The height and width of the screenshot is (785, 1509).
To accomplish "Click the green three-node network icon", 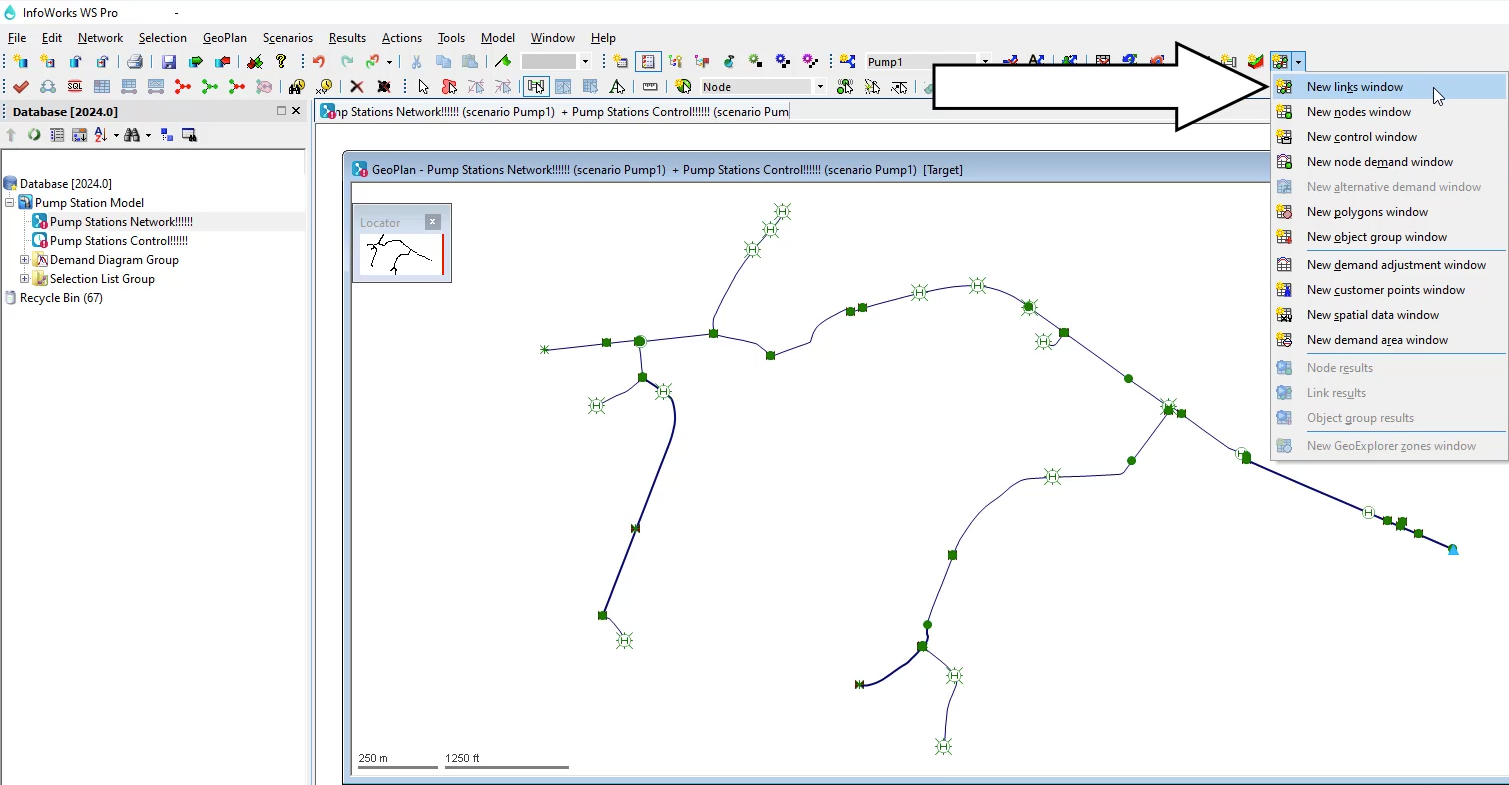I will [x=209, y=86].
